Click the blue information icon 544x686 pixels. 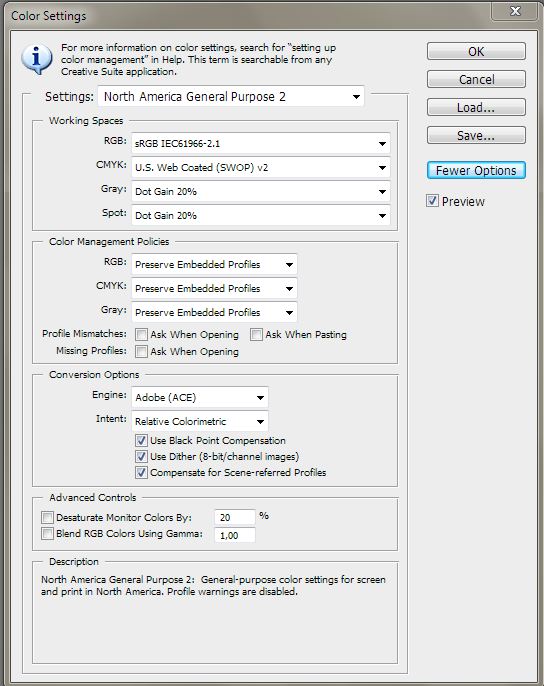(x=37, y=59)
